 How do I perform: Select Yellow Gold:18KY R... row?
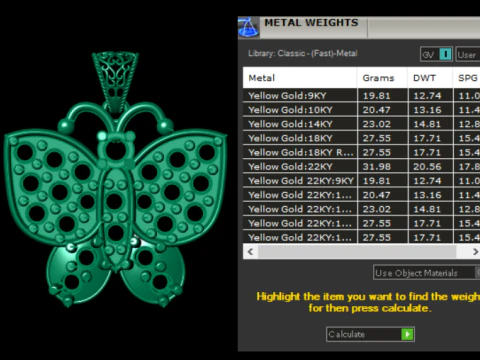click(361, 152)
